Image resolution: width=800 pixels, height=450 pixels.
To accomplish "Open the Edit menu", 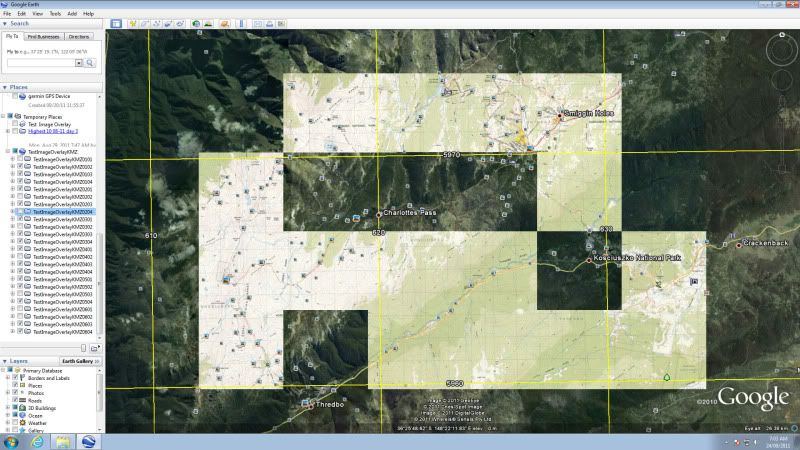I will point(22,14).
